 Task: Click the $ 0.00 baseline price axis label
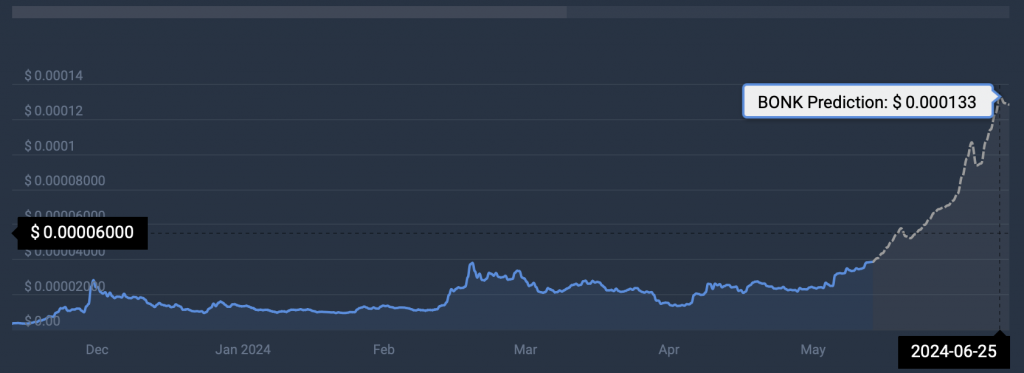pos(42,321)
